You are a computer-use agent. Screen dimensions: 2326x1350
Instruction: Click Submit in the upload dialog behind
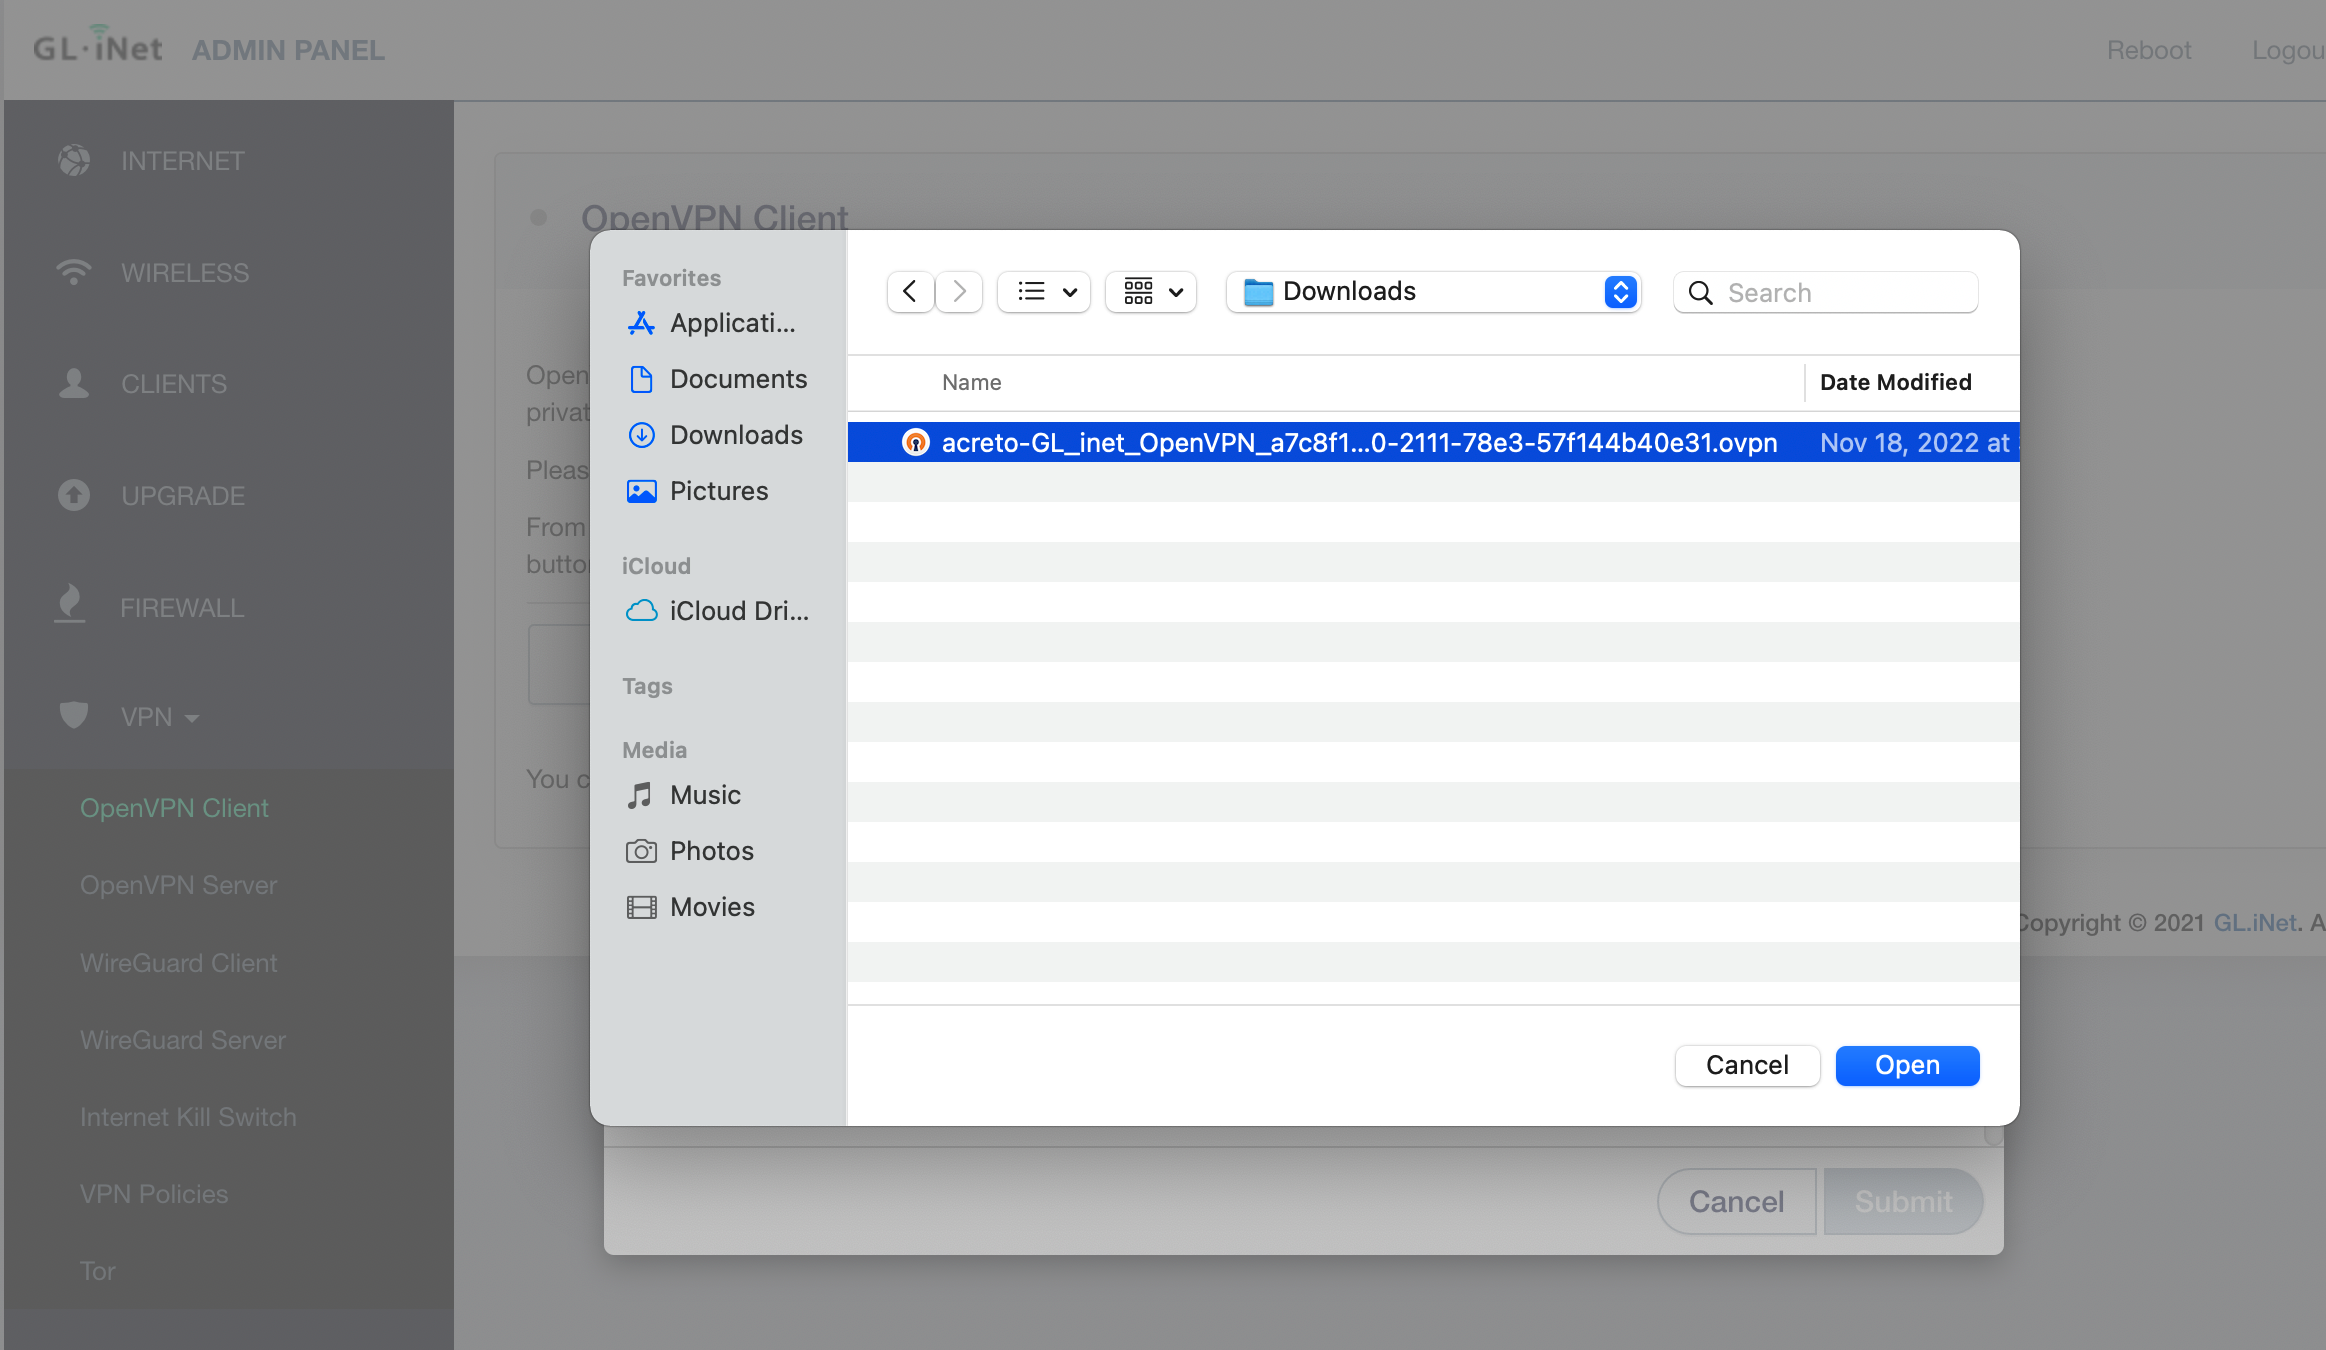(1903, 1201)
